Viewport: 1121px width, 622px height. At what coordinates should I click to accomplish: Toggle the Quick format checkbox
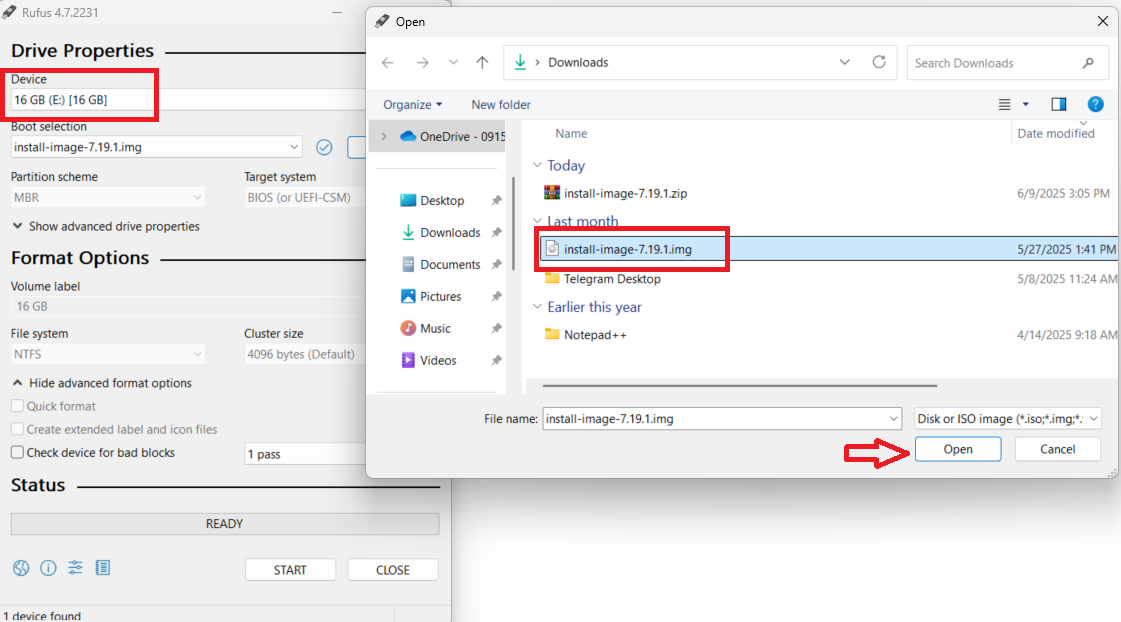coord(17,406)
